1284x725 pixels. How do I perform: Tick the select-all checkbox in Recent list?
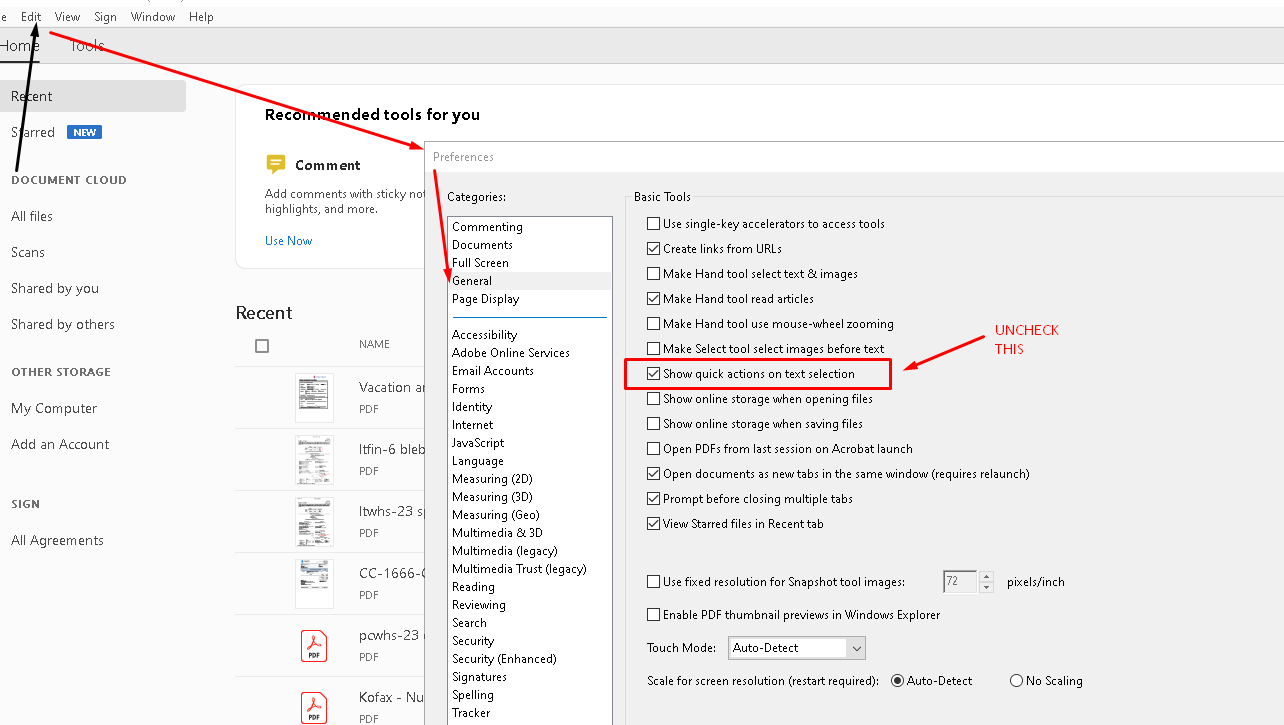point(262,346)
